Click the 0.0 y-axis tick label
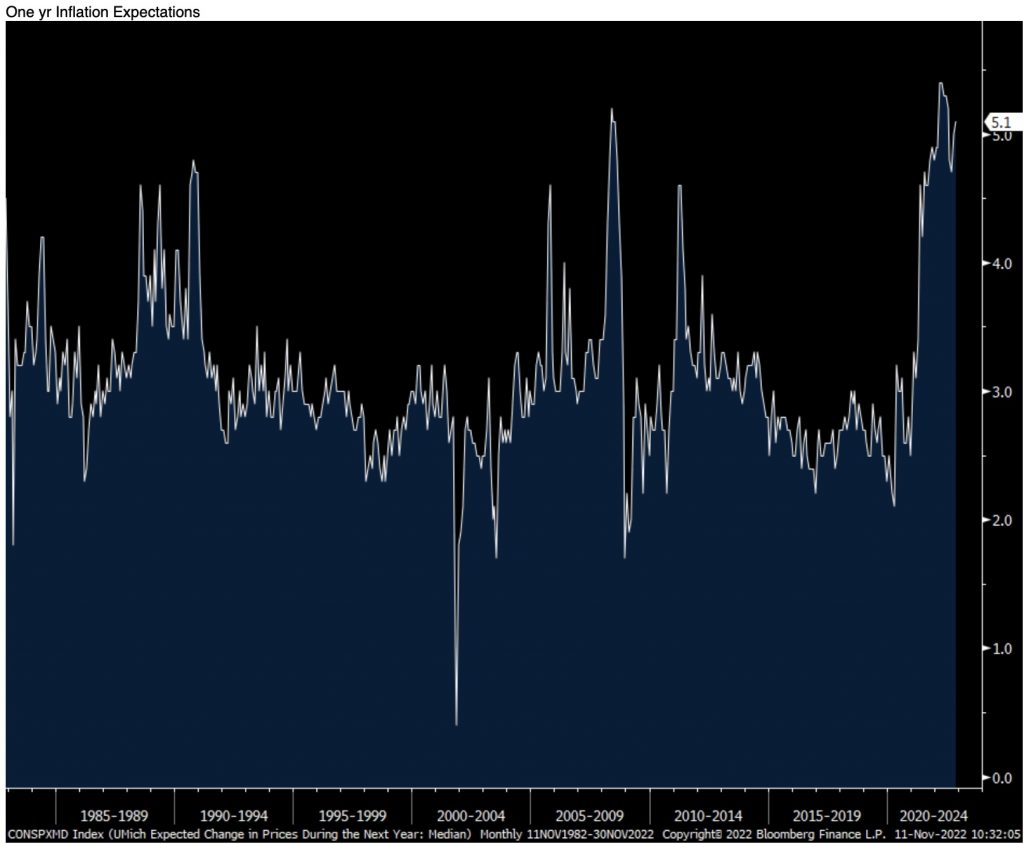The height and width of the screenshot is (844, 1024). click(1000, 777)
